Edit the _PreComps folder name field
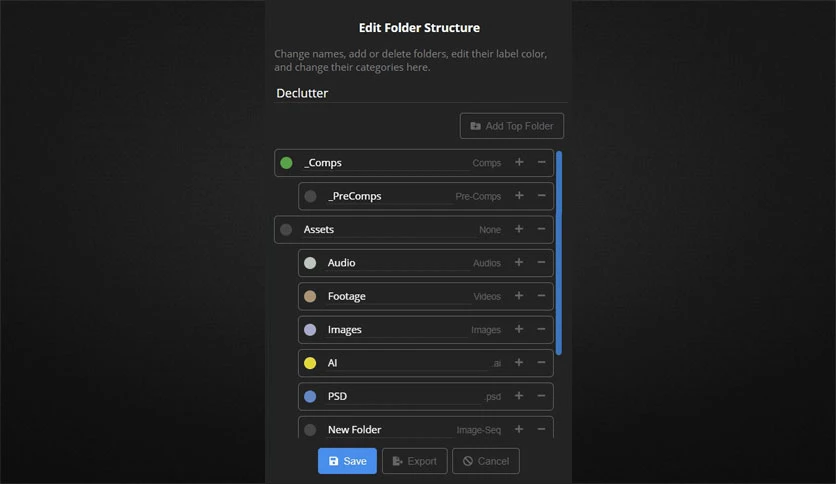Image resolution: width=836 pixels, height=484 pixels. pyautogui.click(x=389, y=196)
